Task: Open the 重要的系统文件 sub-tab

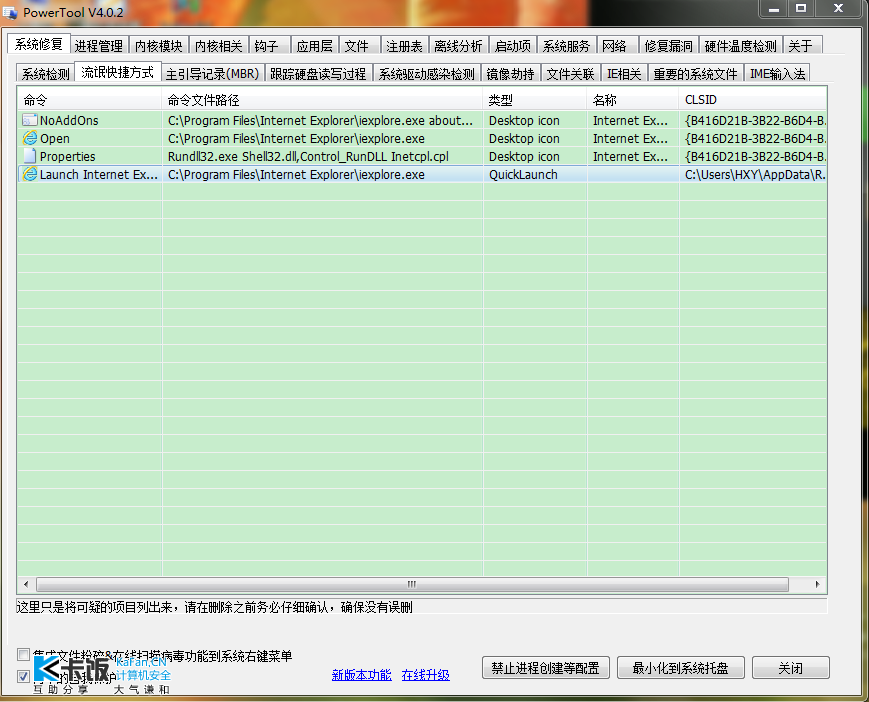Action: pyautogui.click(x=695, y=74)
